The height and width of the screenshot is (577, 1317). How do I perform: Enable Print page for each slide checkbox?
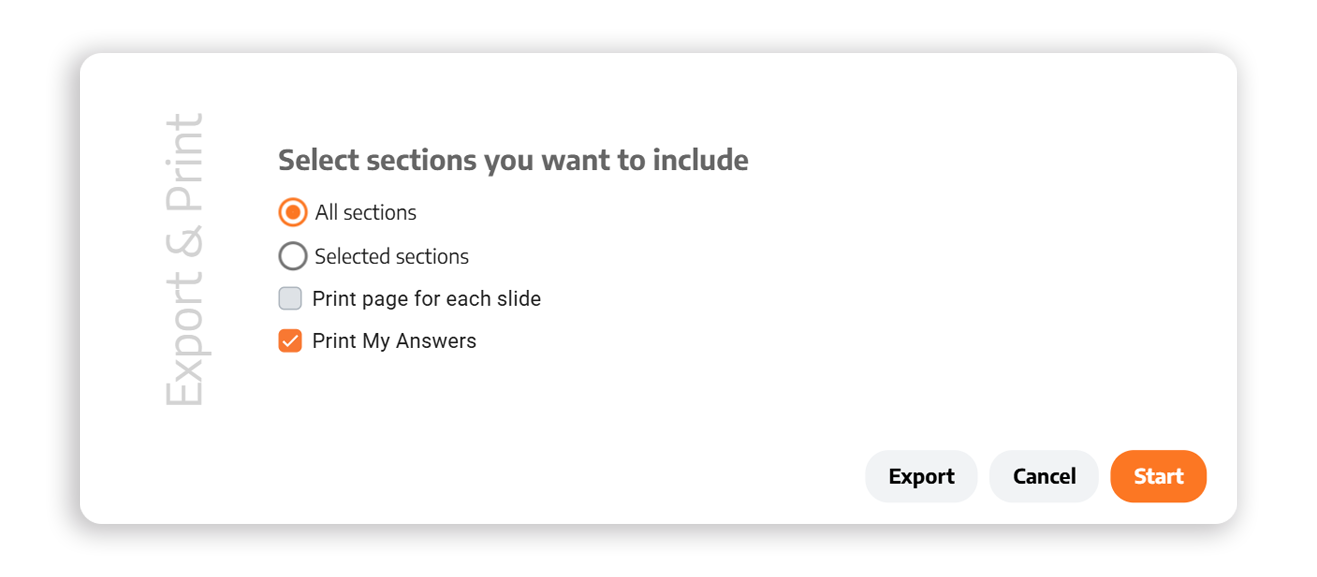click(x=290, y=298)
